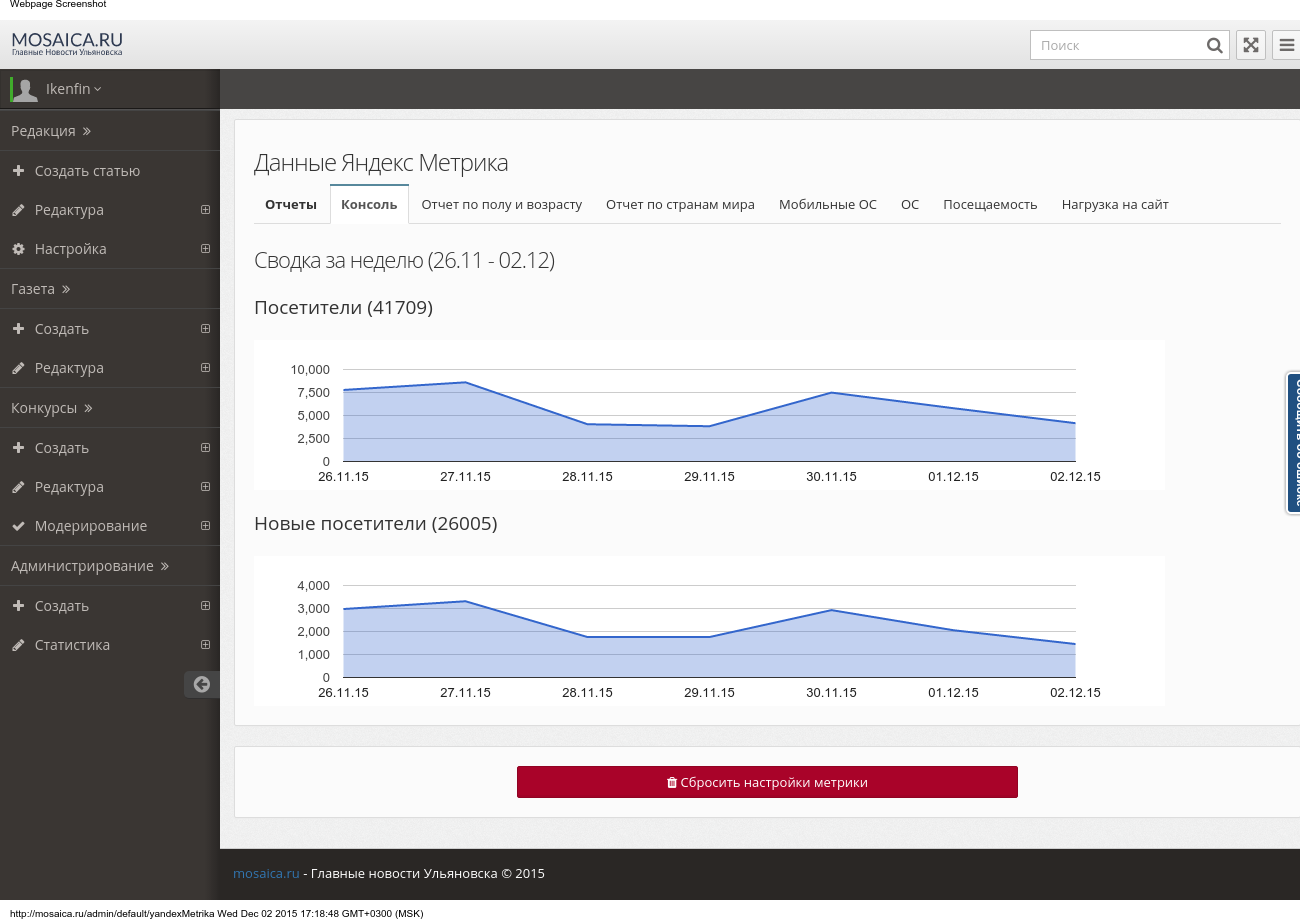Click the gear icon beside Настройка

click(18, 249)
